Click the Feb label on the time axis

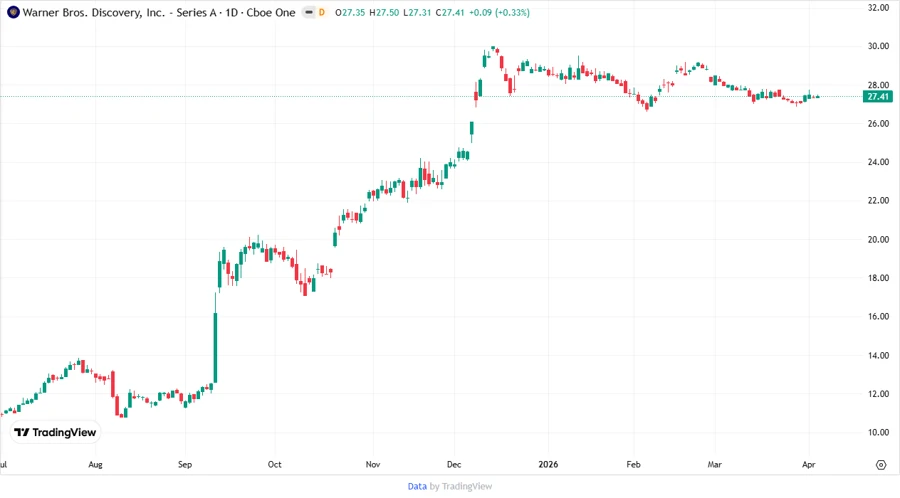pos(633,465)
